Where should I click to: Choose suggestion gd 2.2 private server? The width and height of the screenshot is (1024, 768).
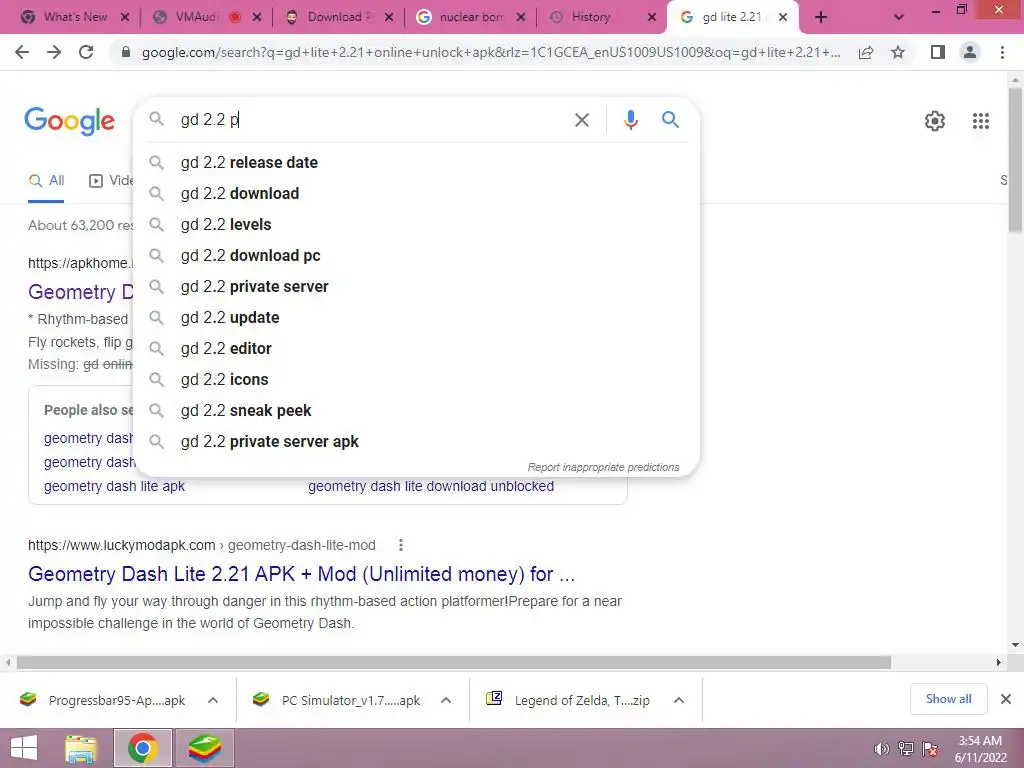(x=417, y=287)
